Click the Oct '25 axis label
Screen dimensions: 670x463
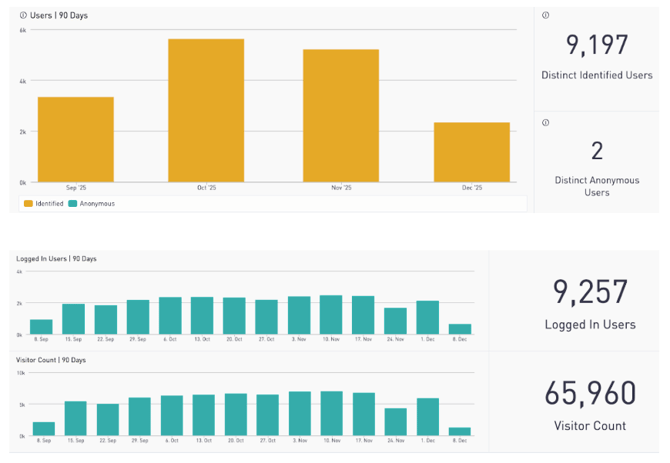pos(206,188)
